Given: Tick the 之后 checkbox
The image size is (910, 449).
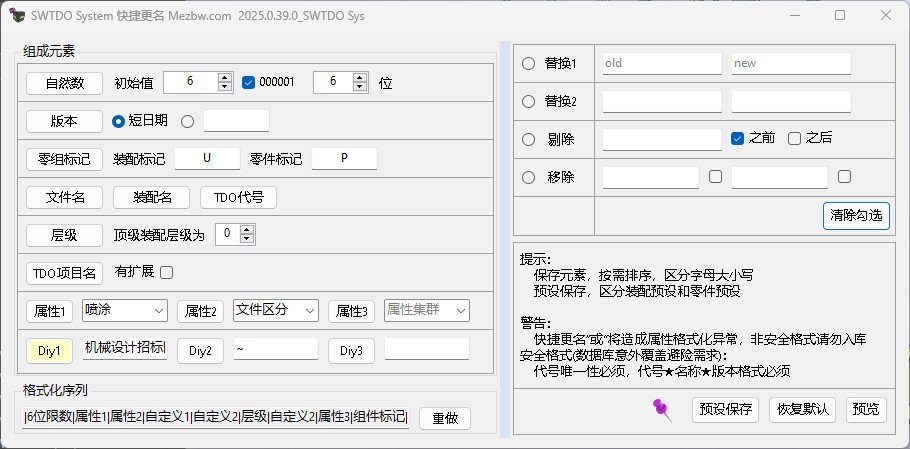Looking at the screenshot, I should click(x=794, y=138).
